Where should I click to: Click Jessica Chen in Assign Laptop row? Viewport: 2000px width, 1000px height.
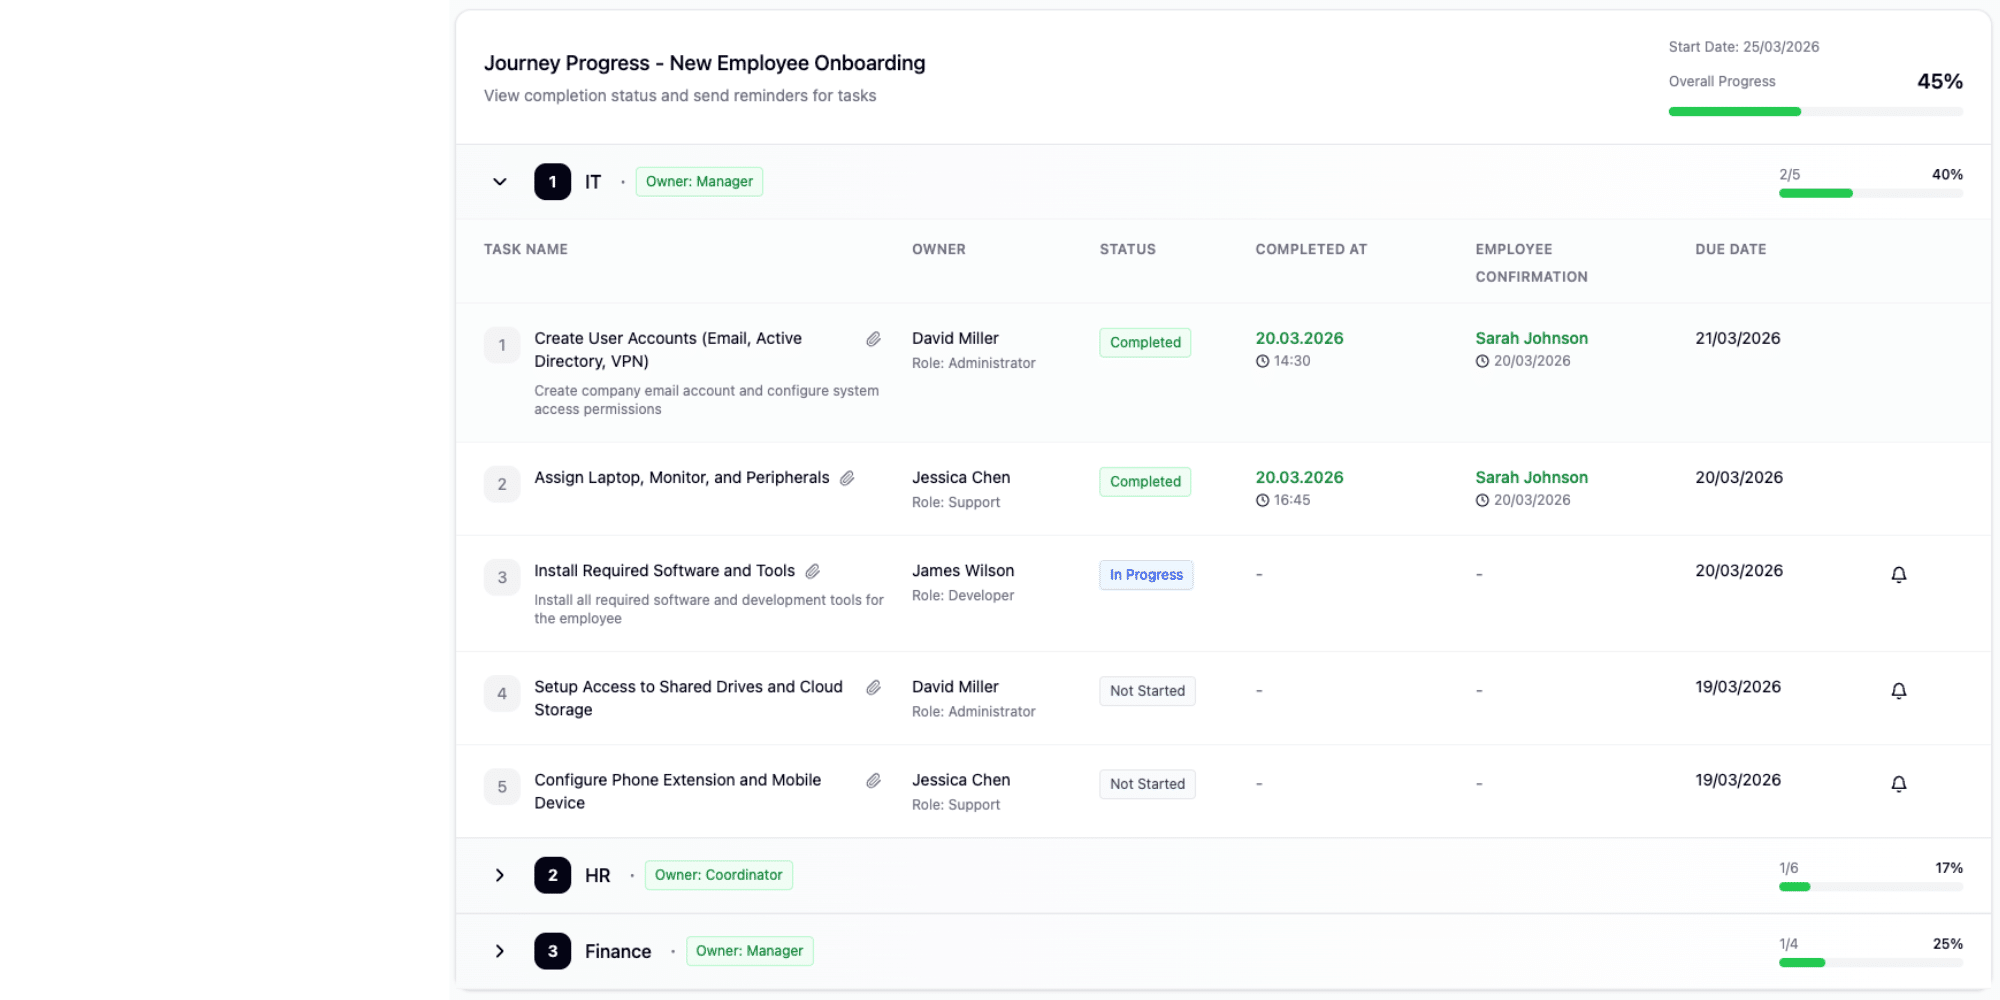point(961,478)
